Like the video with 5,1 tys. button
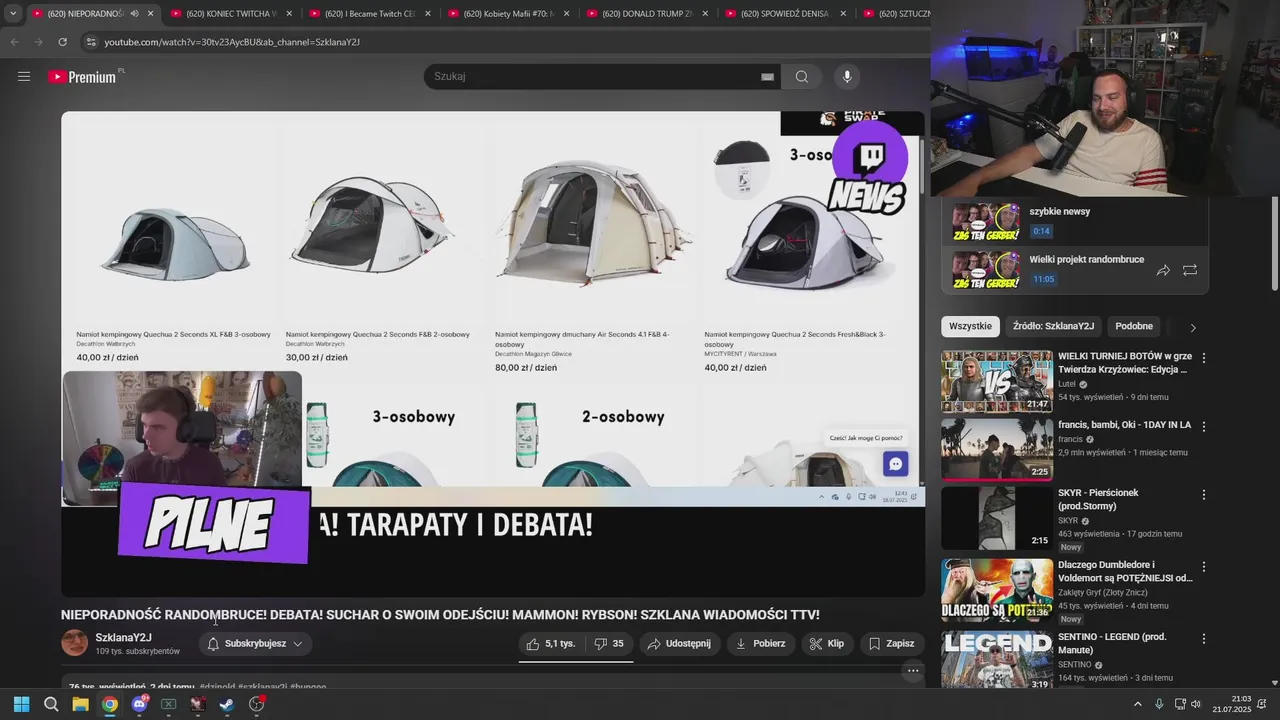Viewport: 1280px width, 720px height. [x=551, y=644]
